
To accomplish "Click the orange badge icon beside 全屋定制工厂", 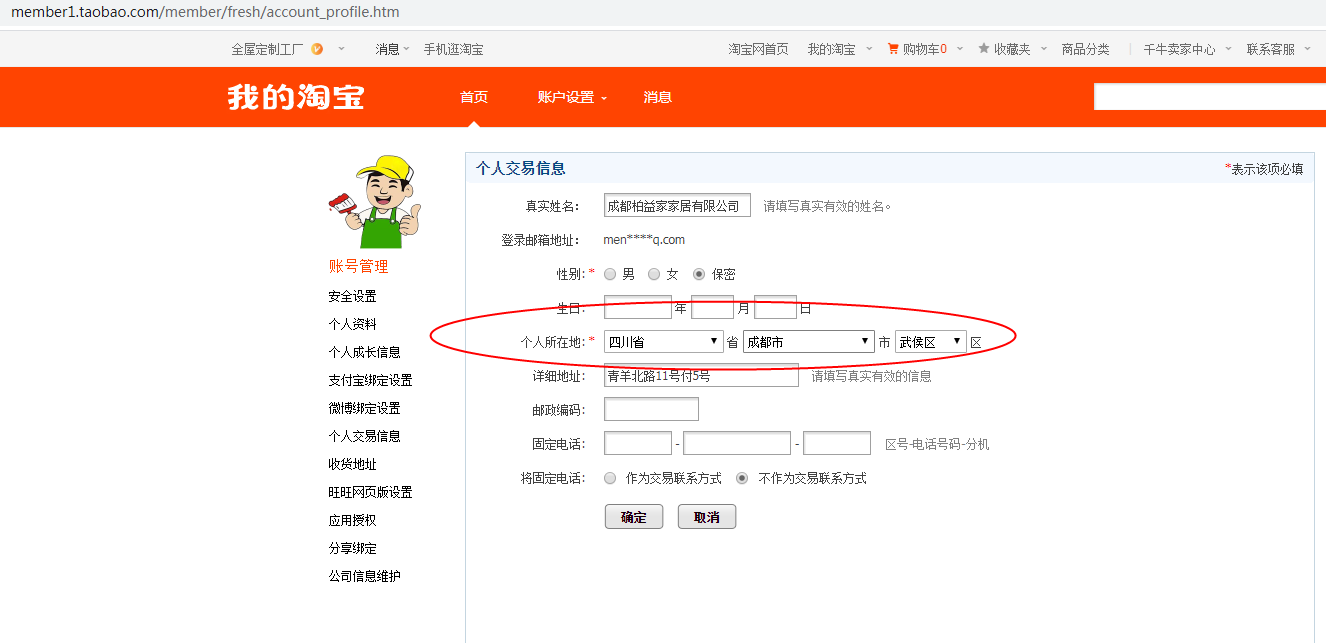I will tap(317, 49).
